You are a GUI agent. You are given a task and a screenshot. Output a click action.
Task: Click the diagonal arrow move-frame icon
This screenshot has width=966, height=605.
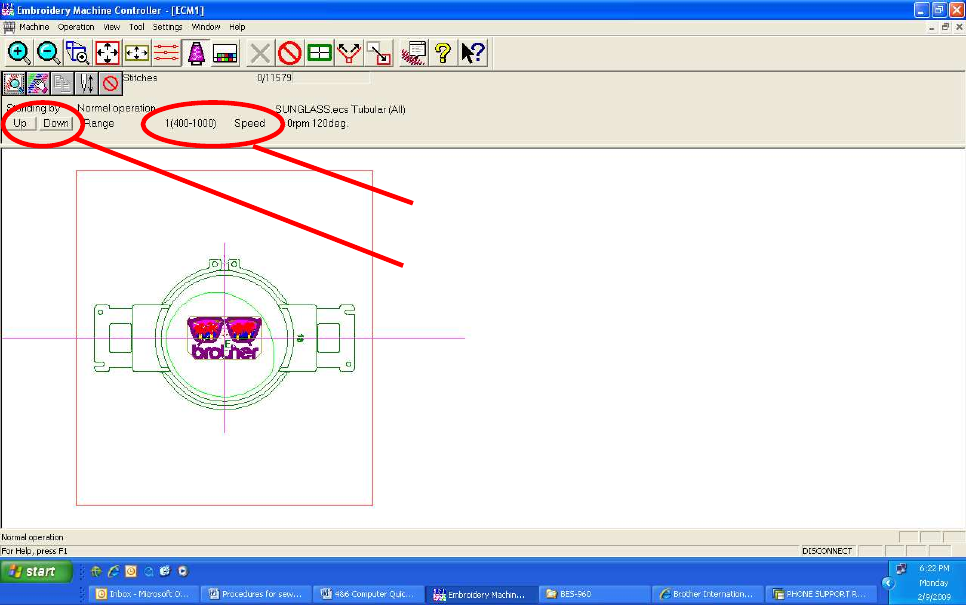pos(378,53)
